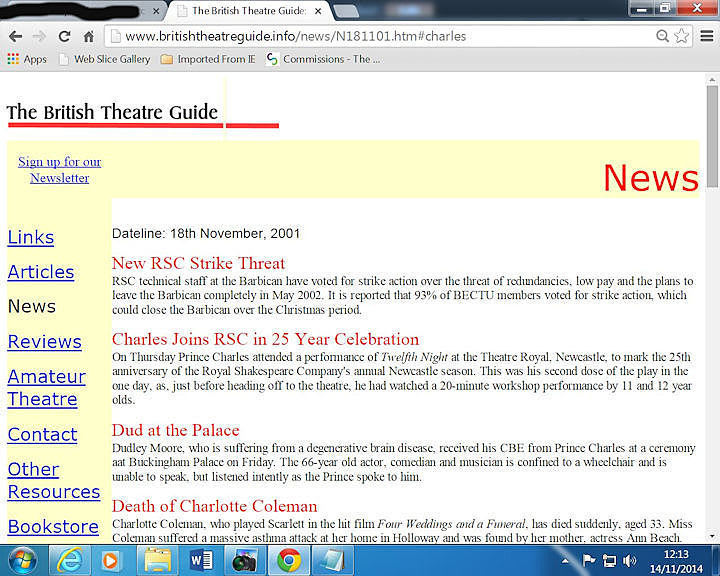This screenshot has height=576, width=720.
Task: Open the browser home page icon
Action: click(89, 36)
